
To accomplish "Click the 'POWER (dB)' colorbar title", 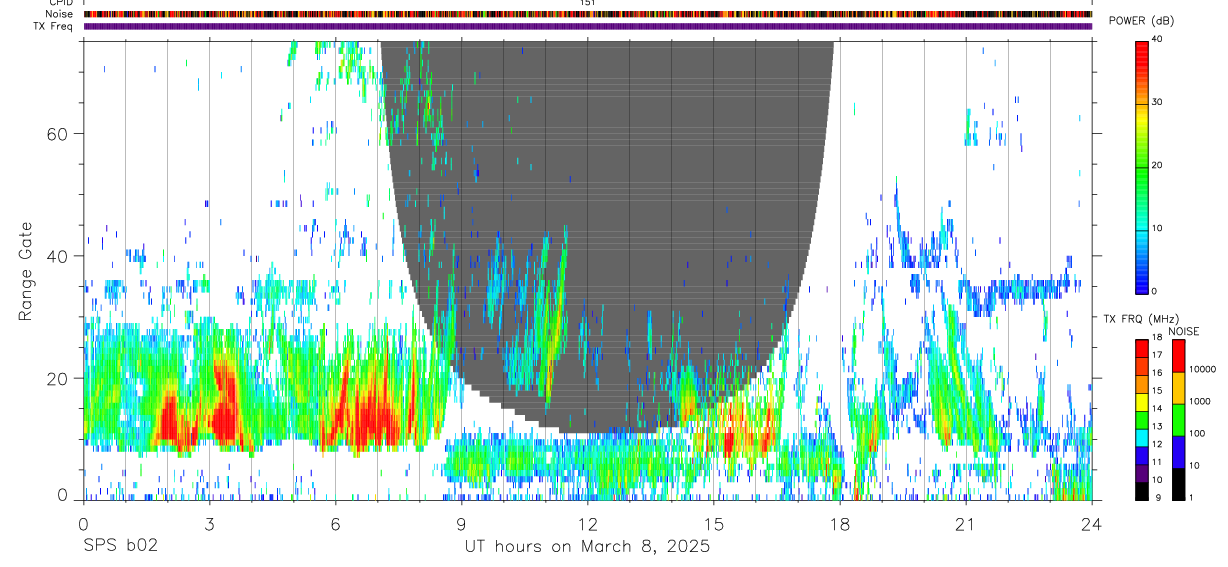I will click(x=1141, y=21).
